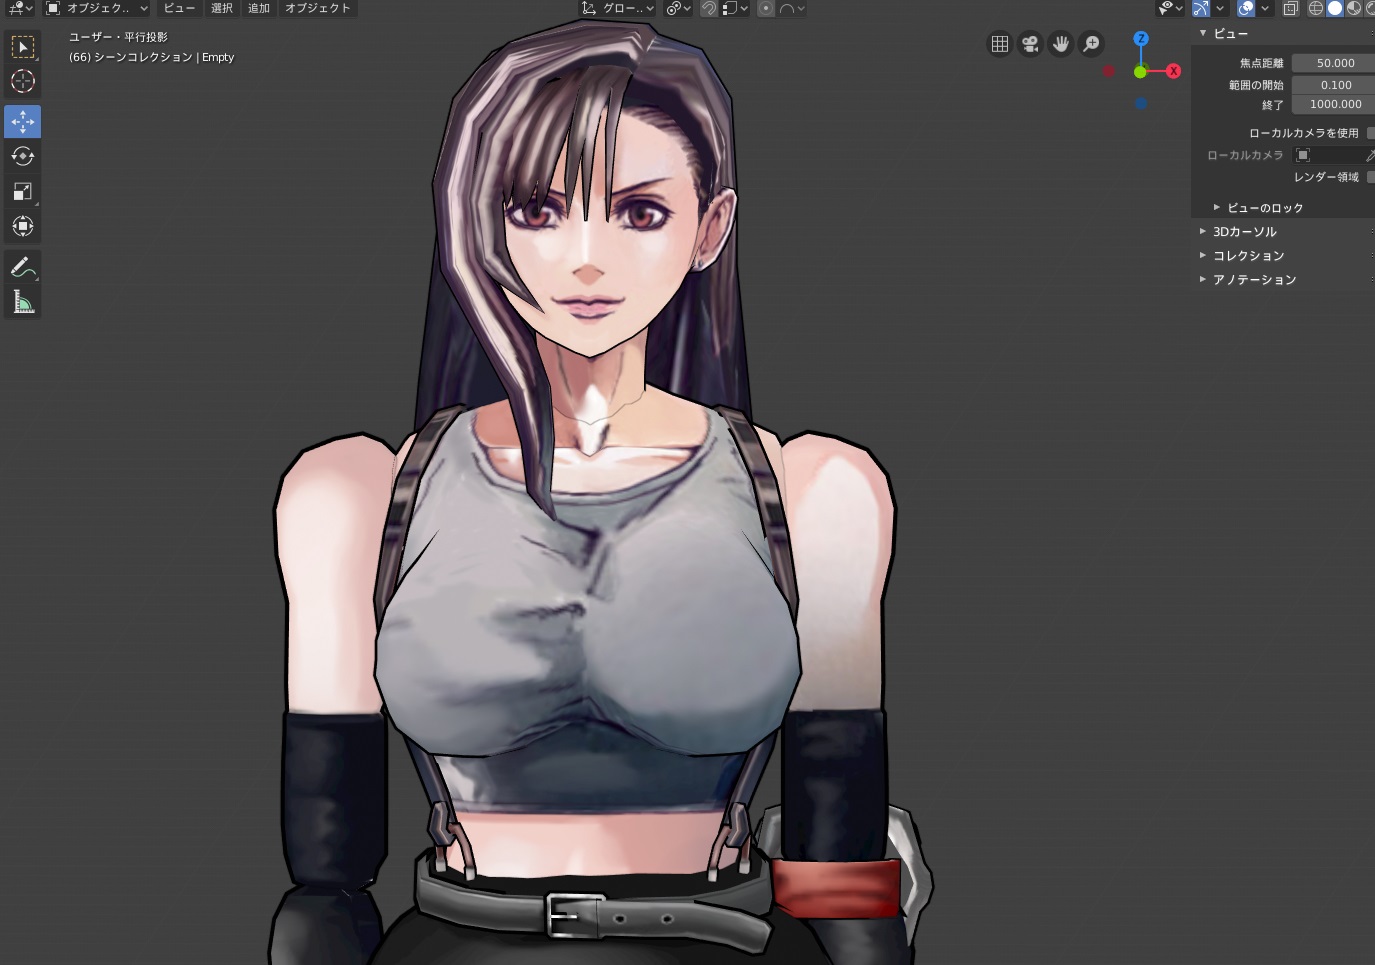Viewport: 1375px width, 965px height.
Task: Toggle proportional editing
Action: (765, 8)
